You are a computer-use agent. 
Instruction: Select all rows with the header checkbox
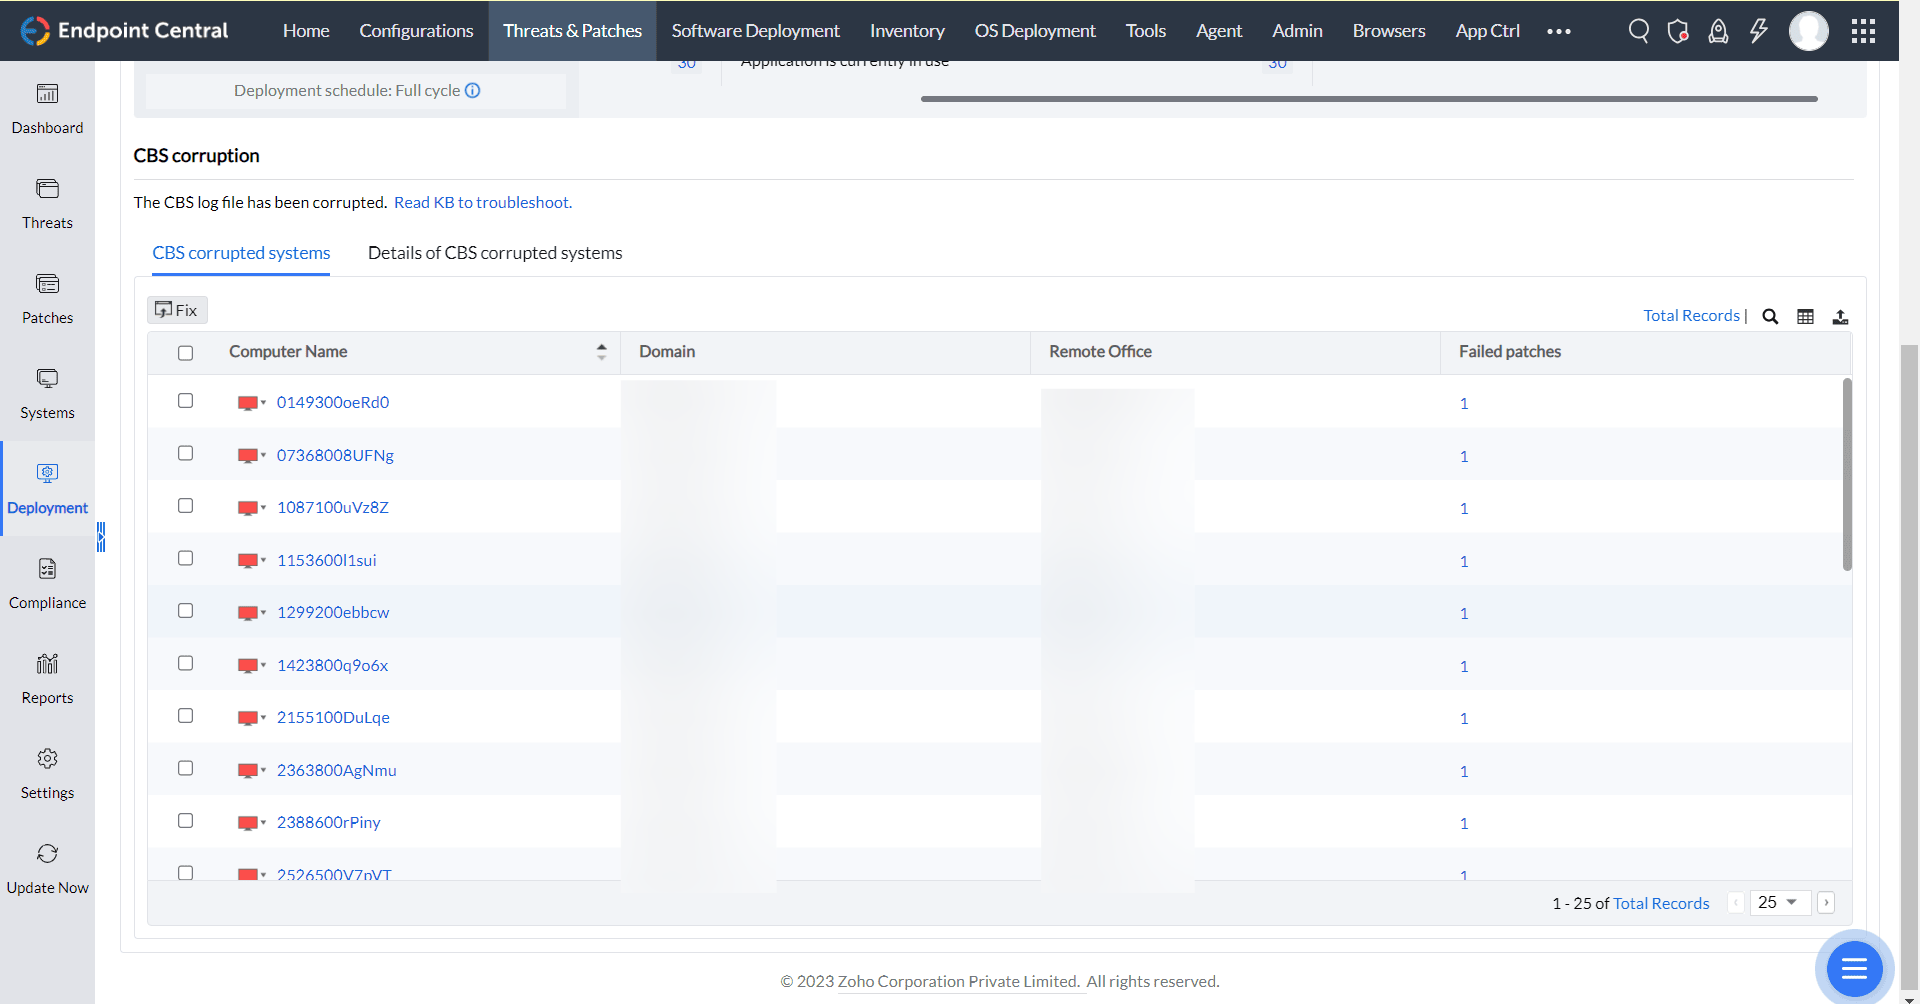pos(185,353)
